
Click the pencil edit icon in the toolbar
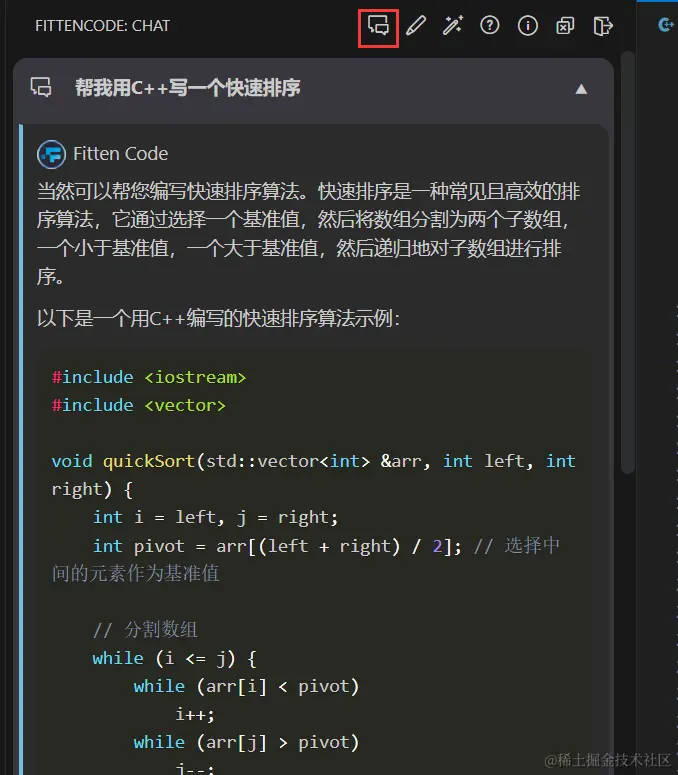pyautogui.click(x=416, y=26)
